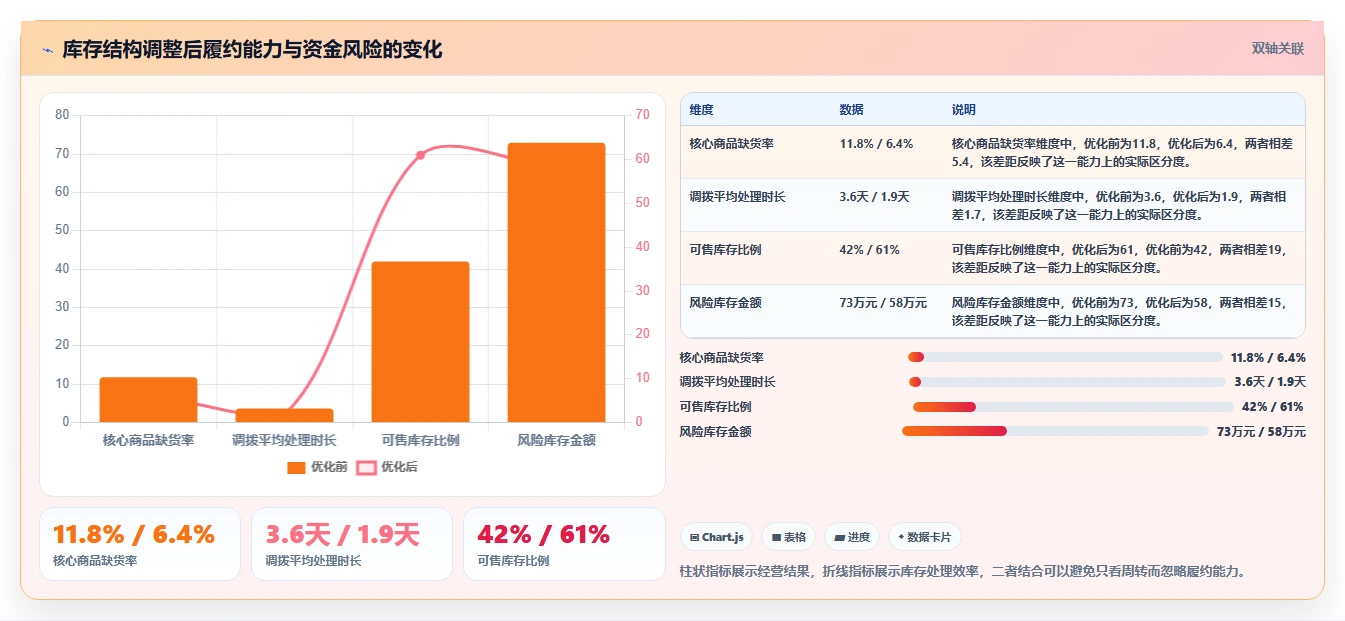Click the 调拨平均处理时长 bar in chart

point(284,415)
